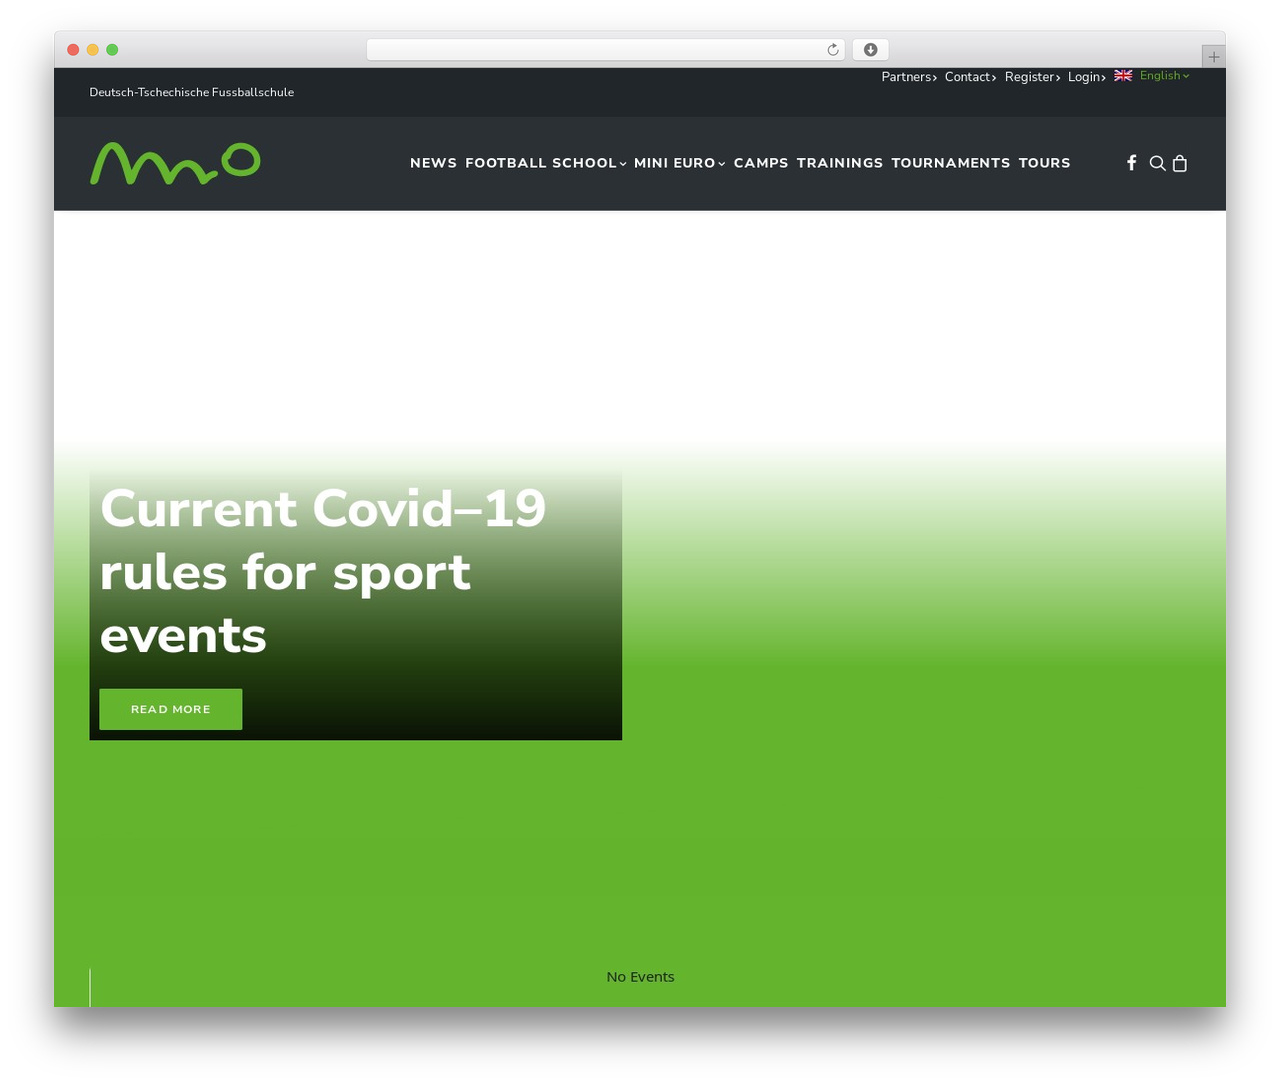The image size is (1280, 1084).
Task: Open the site search magnifier
Action: click(x=1157, y=163)
